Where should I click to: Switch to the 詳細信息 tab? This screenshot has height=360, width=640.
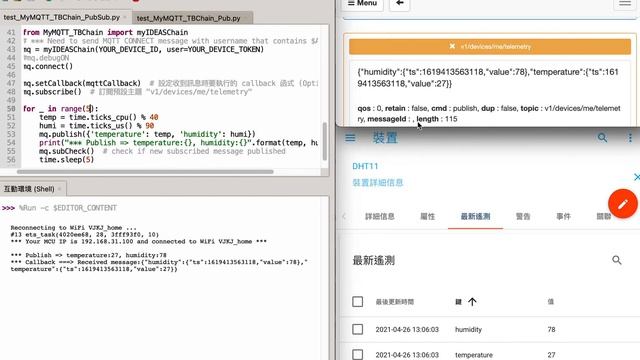[380, 216]
